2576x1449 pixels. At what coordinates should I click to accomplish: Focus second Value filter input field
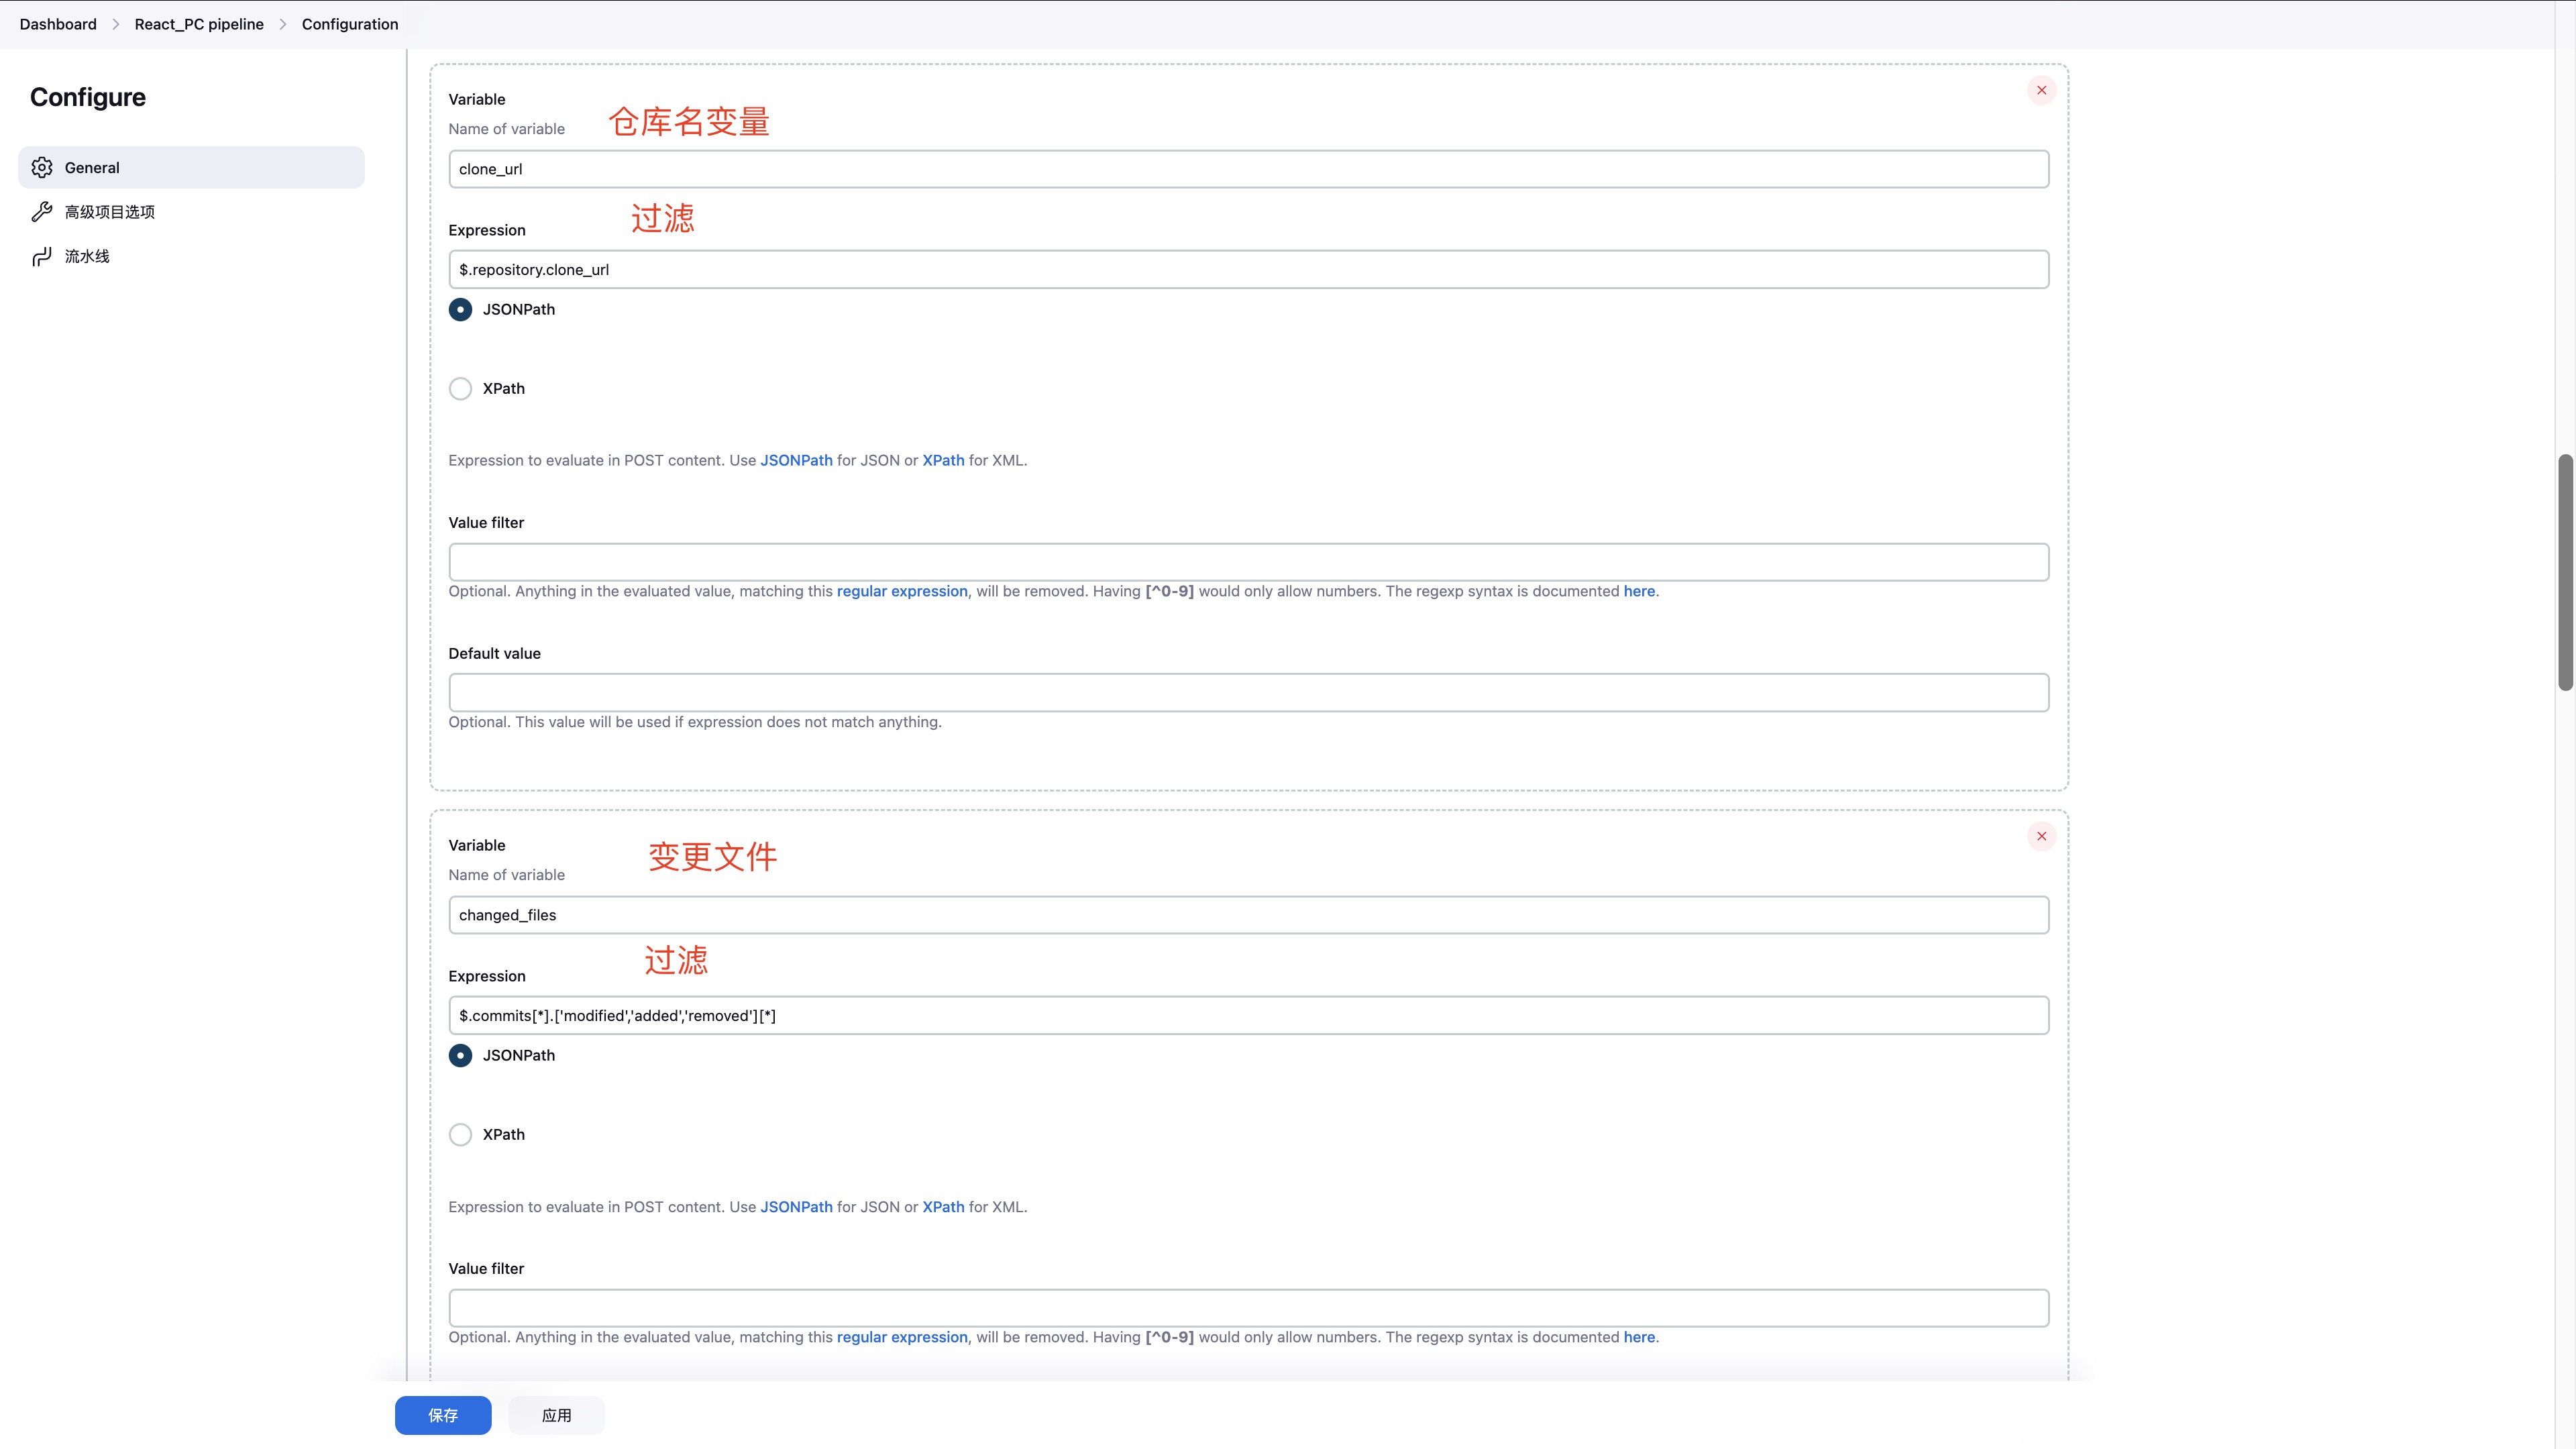(x=1248, y=1308)
